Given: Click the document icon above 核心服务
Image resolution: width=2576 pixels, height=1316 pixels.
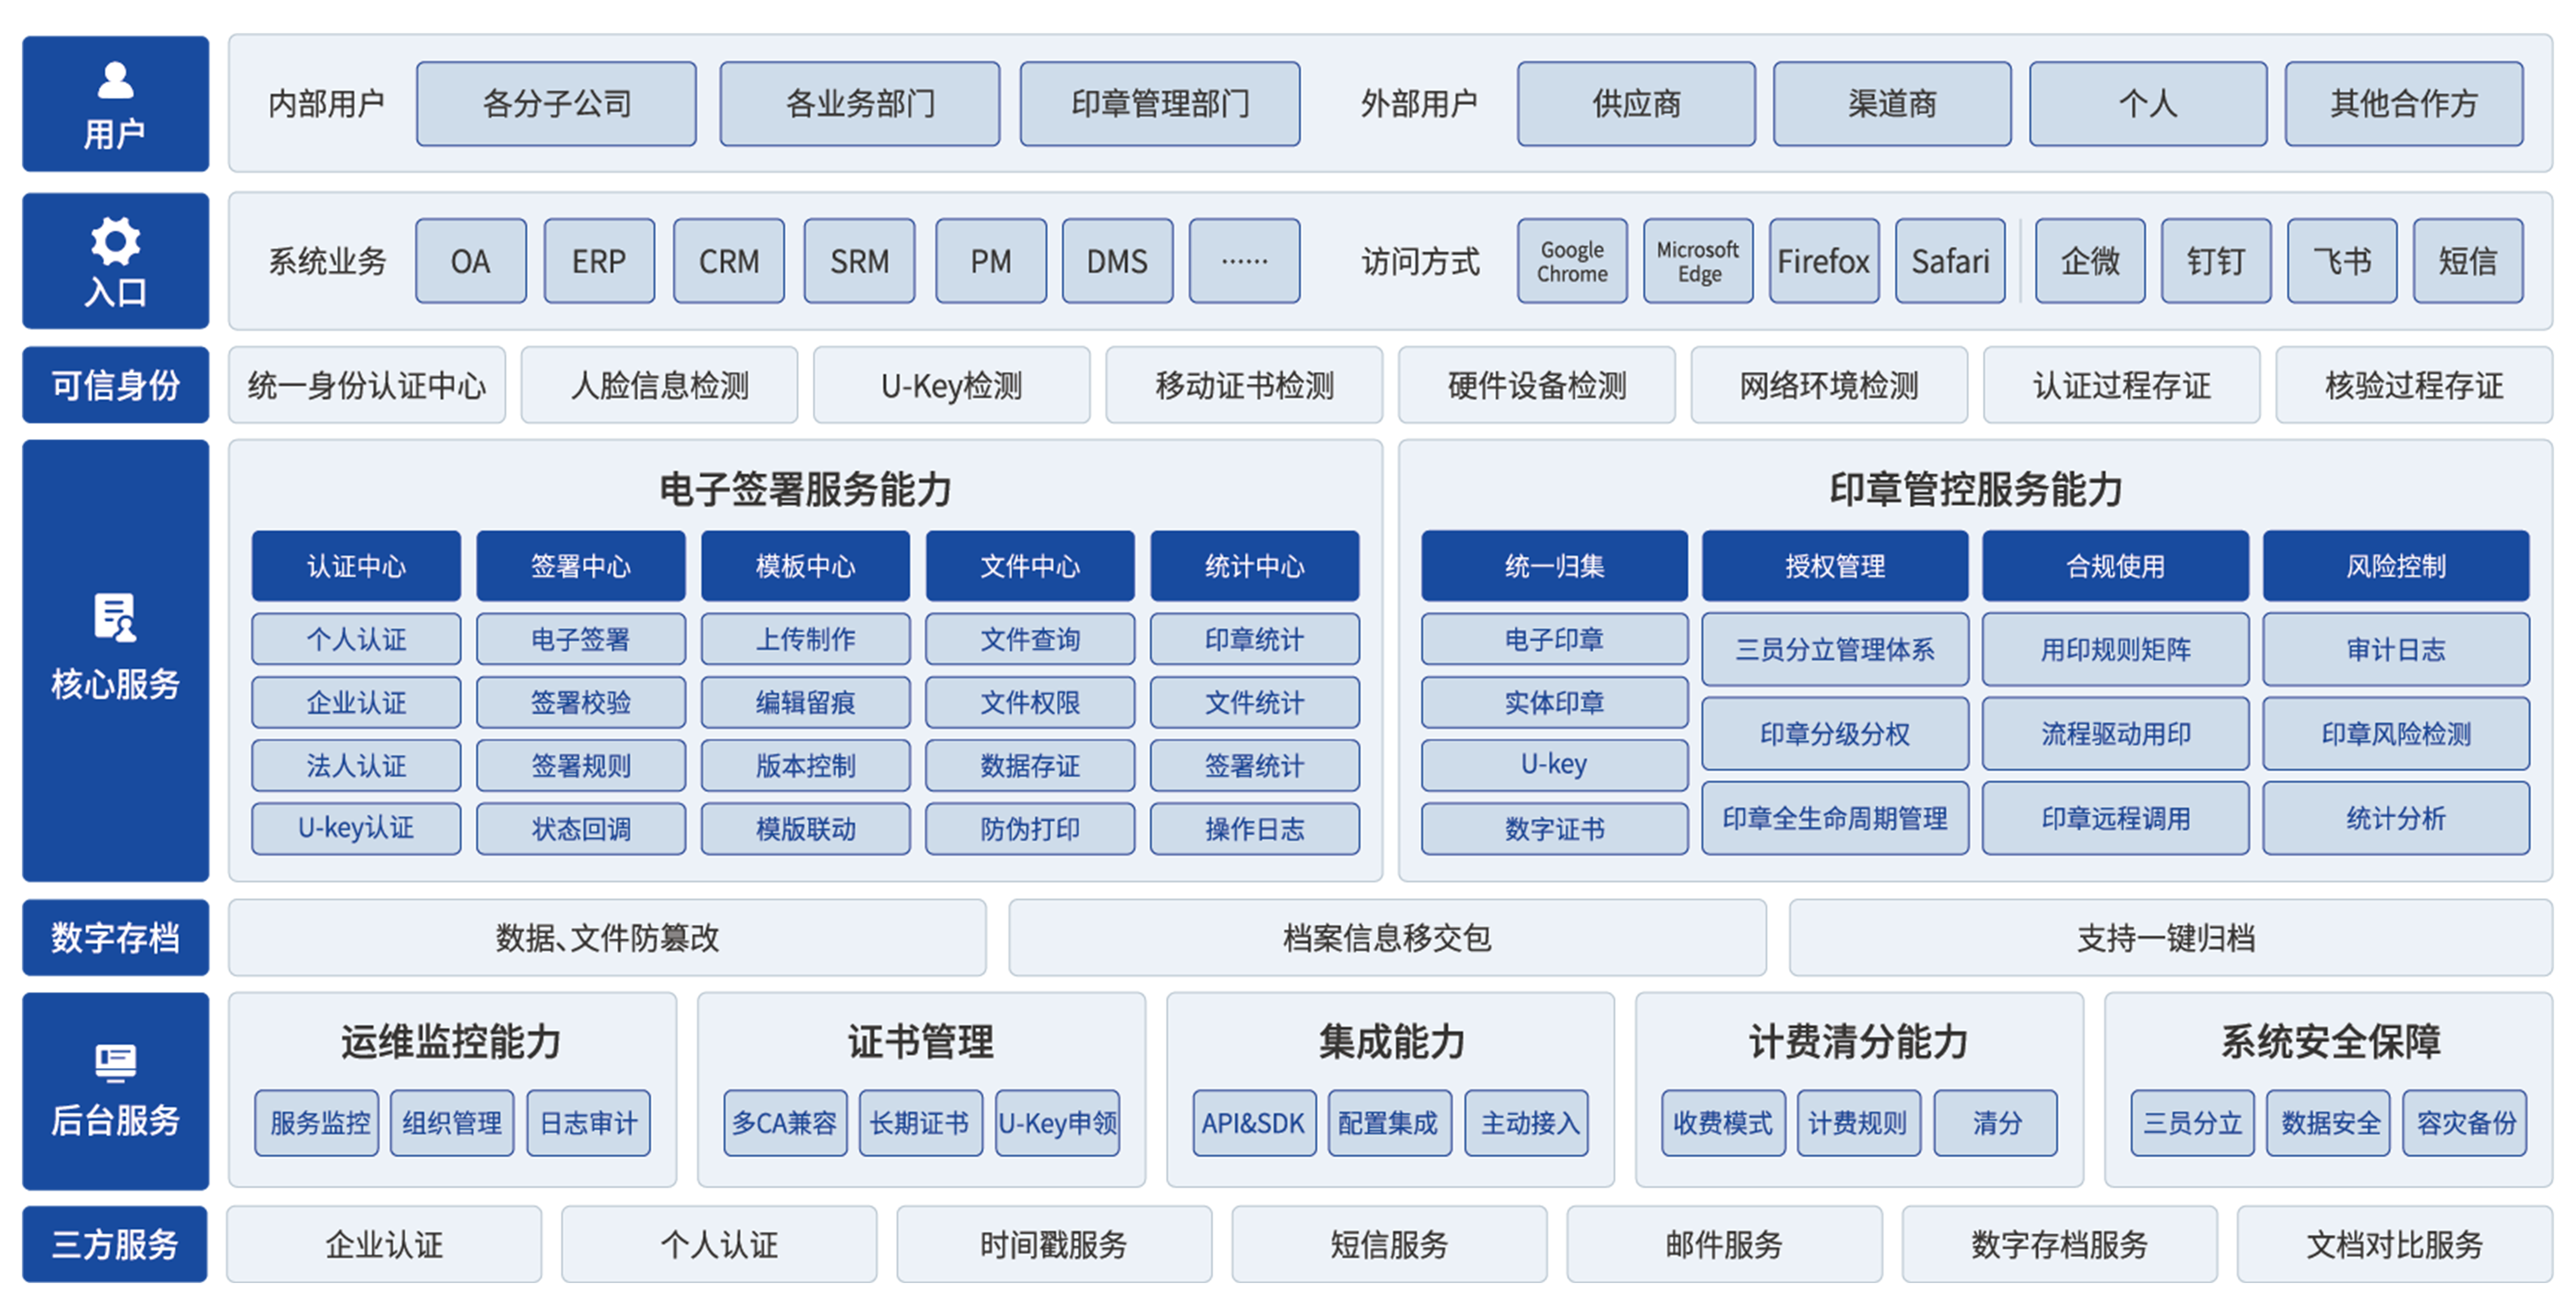Looking at the screenshot, I should pyautogui.click(x=115, y=616).
